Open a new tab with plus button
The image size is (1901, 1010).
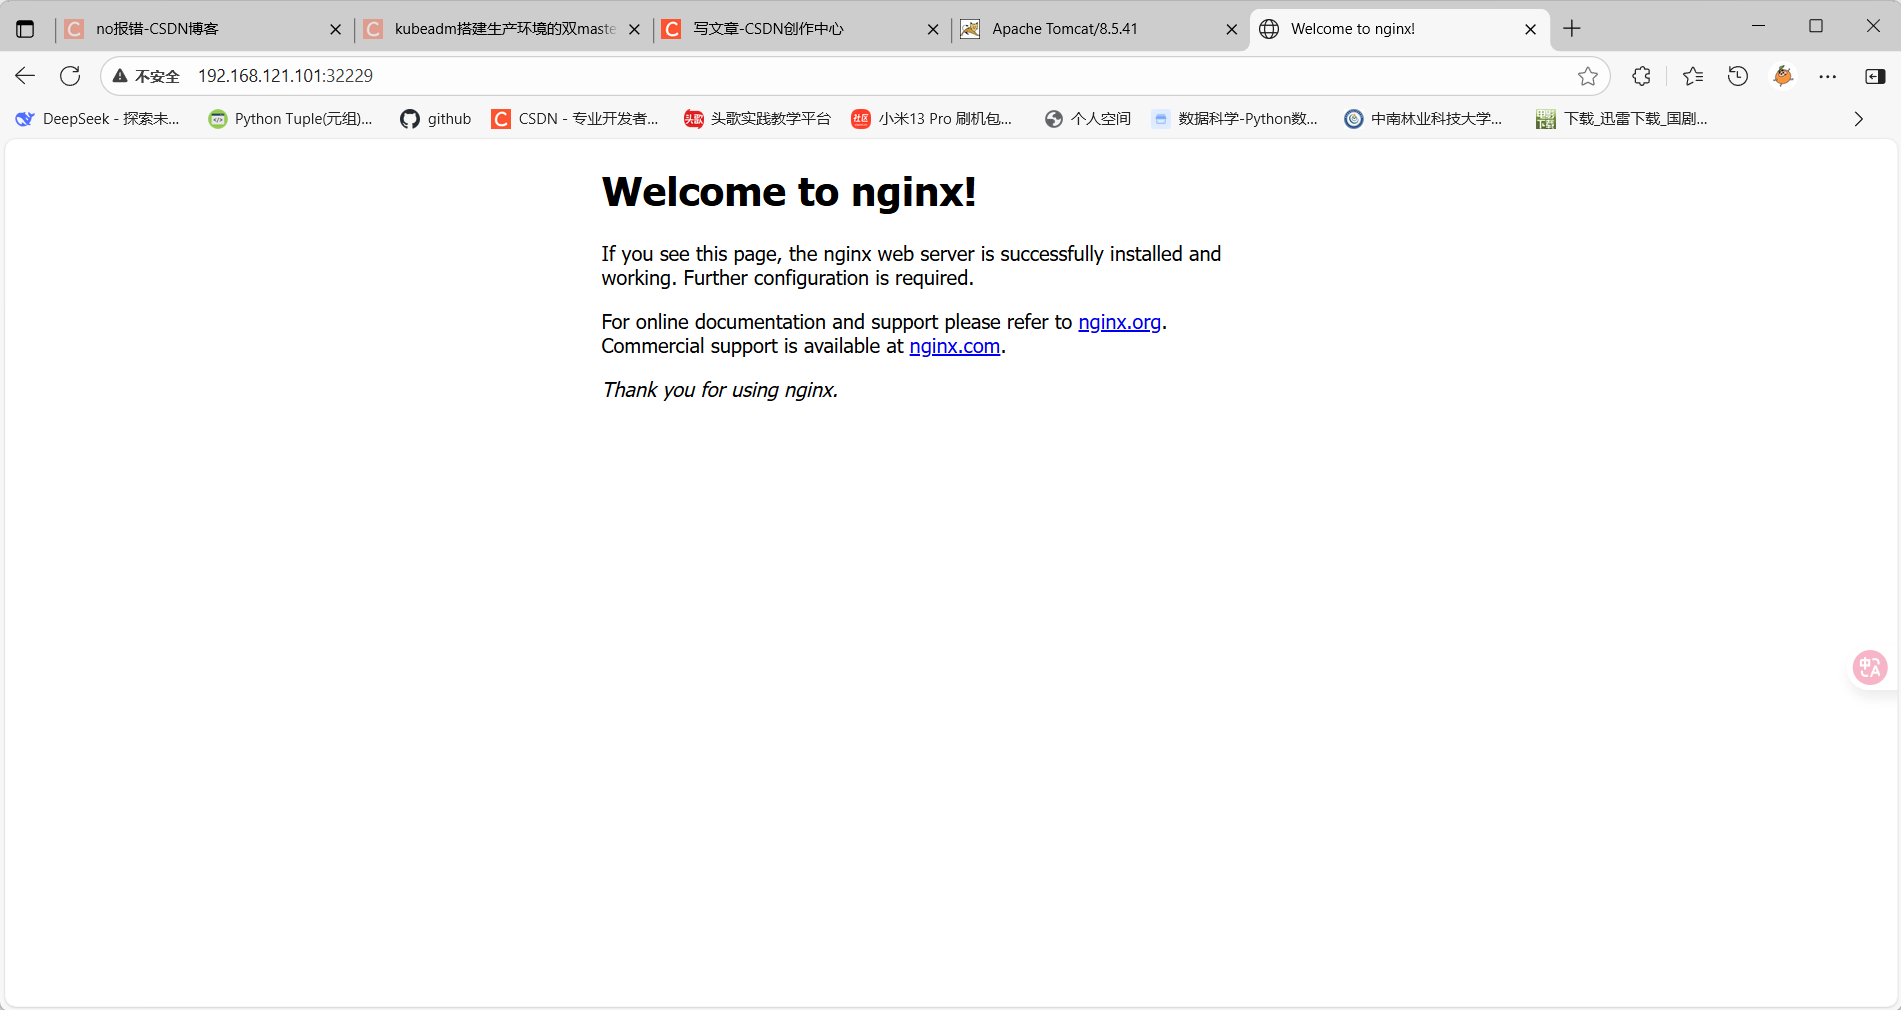click(x=1572, y=29)
